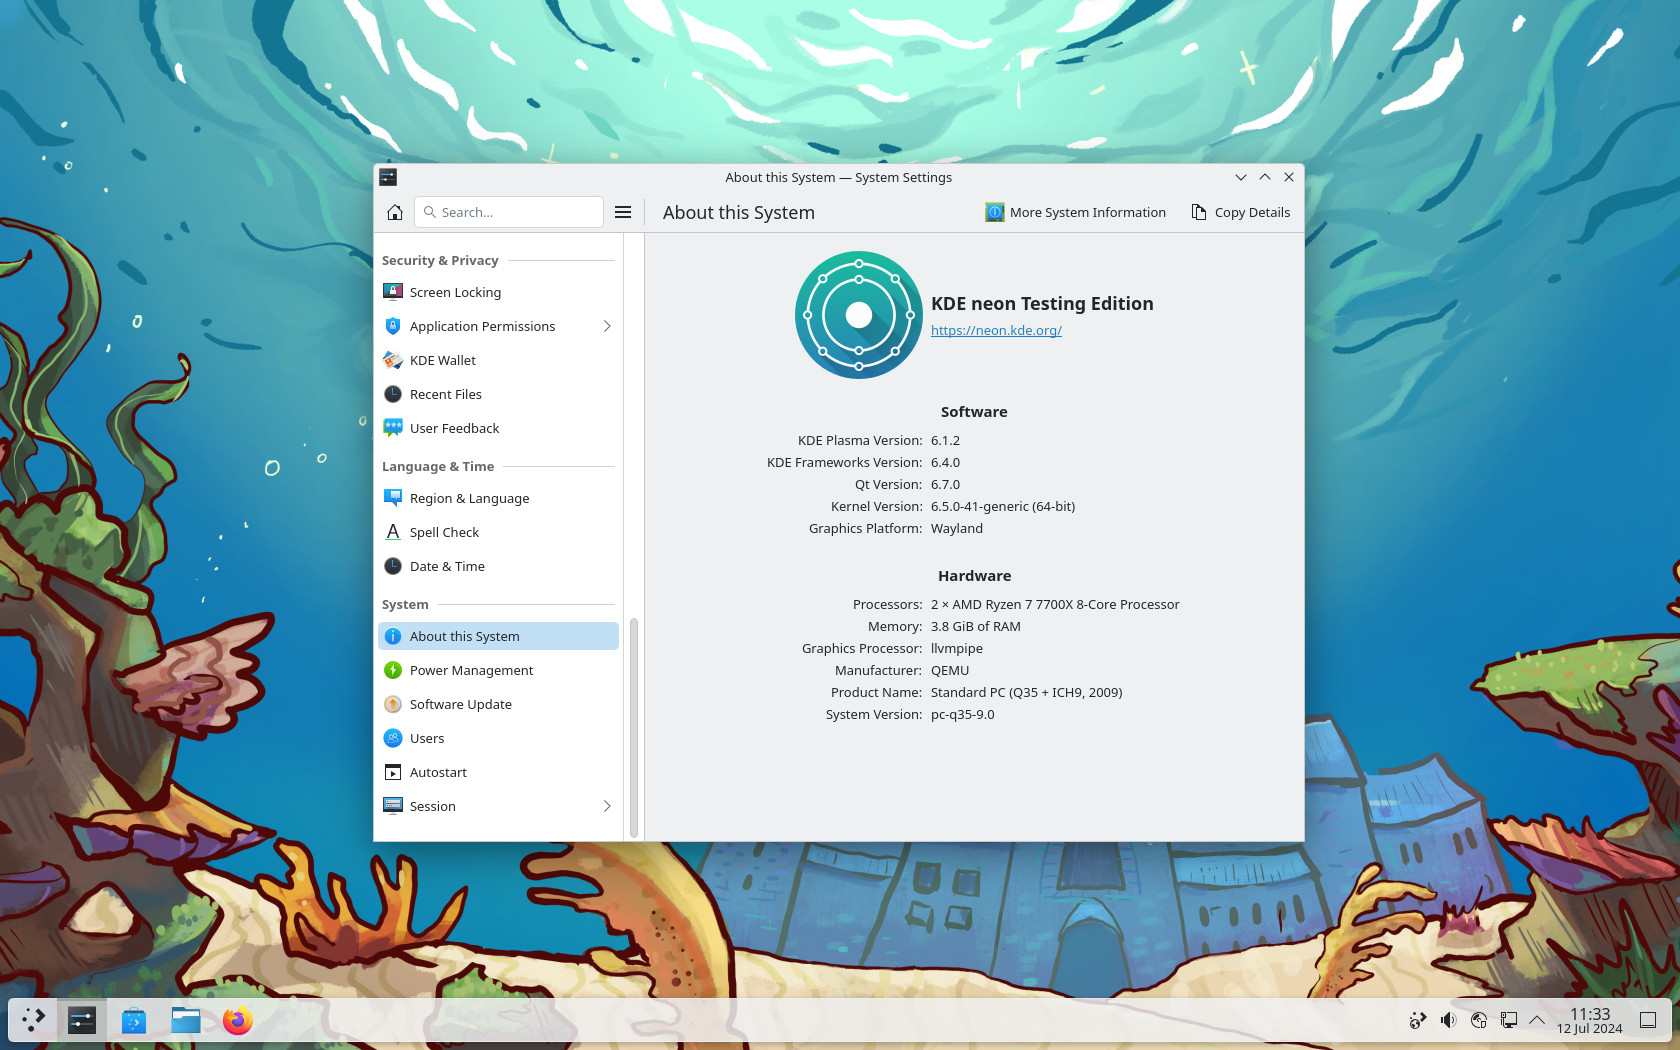Viewport: 1680px width, 1050px height.
Task: Maximize the System Settings window
Action: click(x=1265, y=177)
